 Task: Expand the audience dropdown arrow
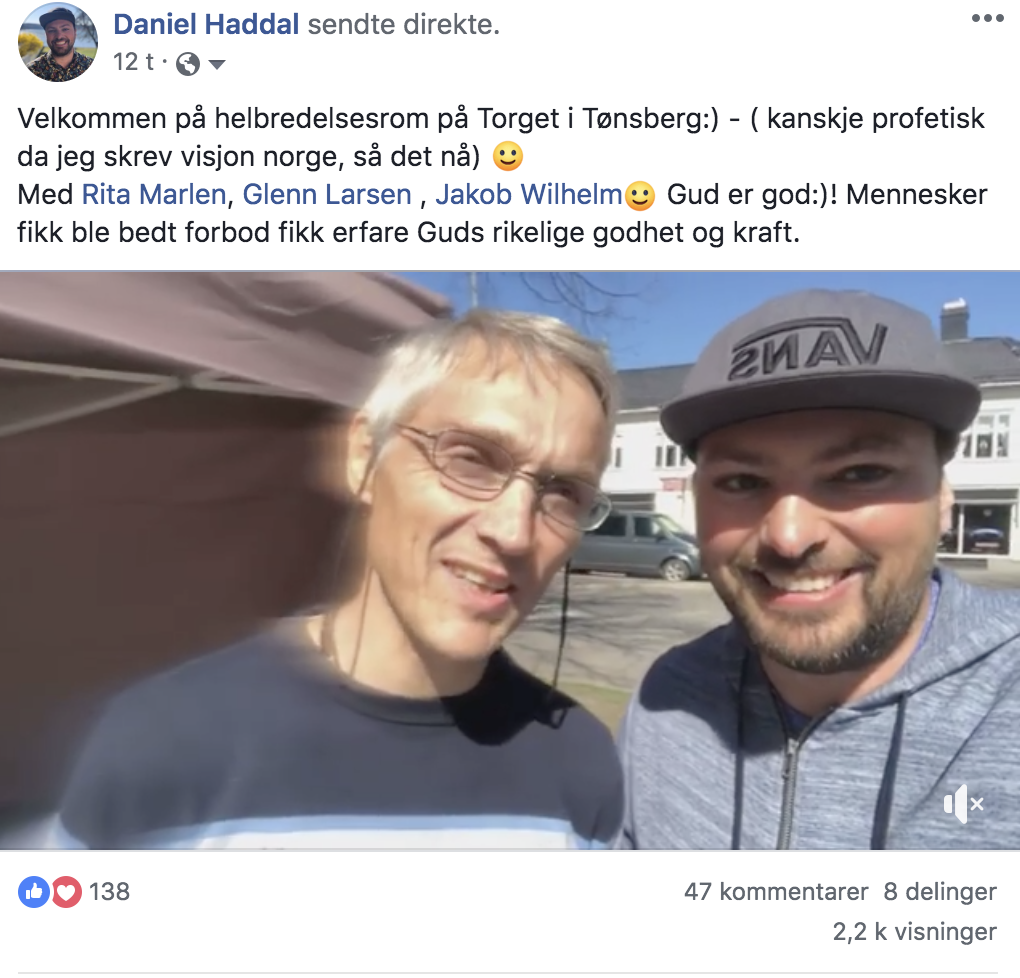click(x=217, y=64)
